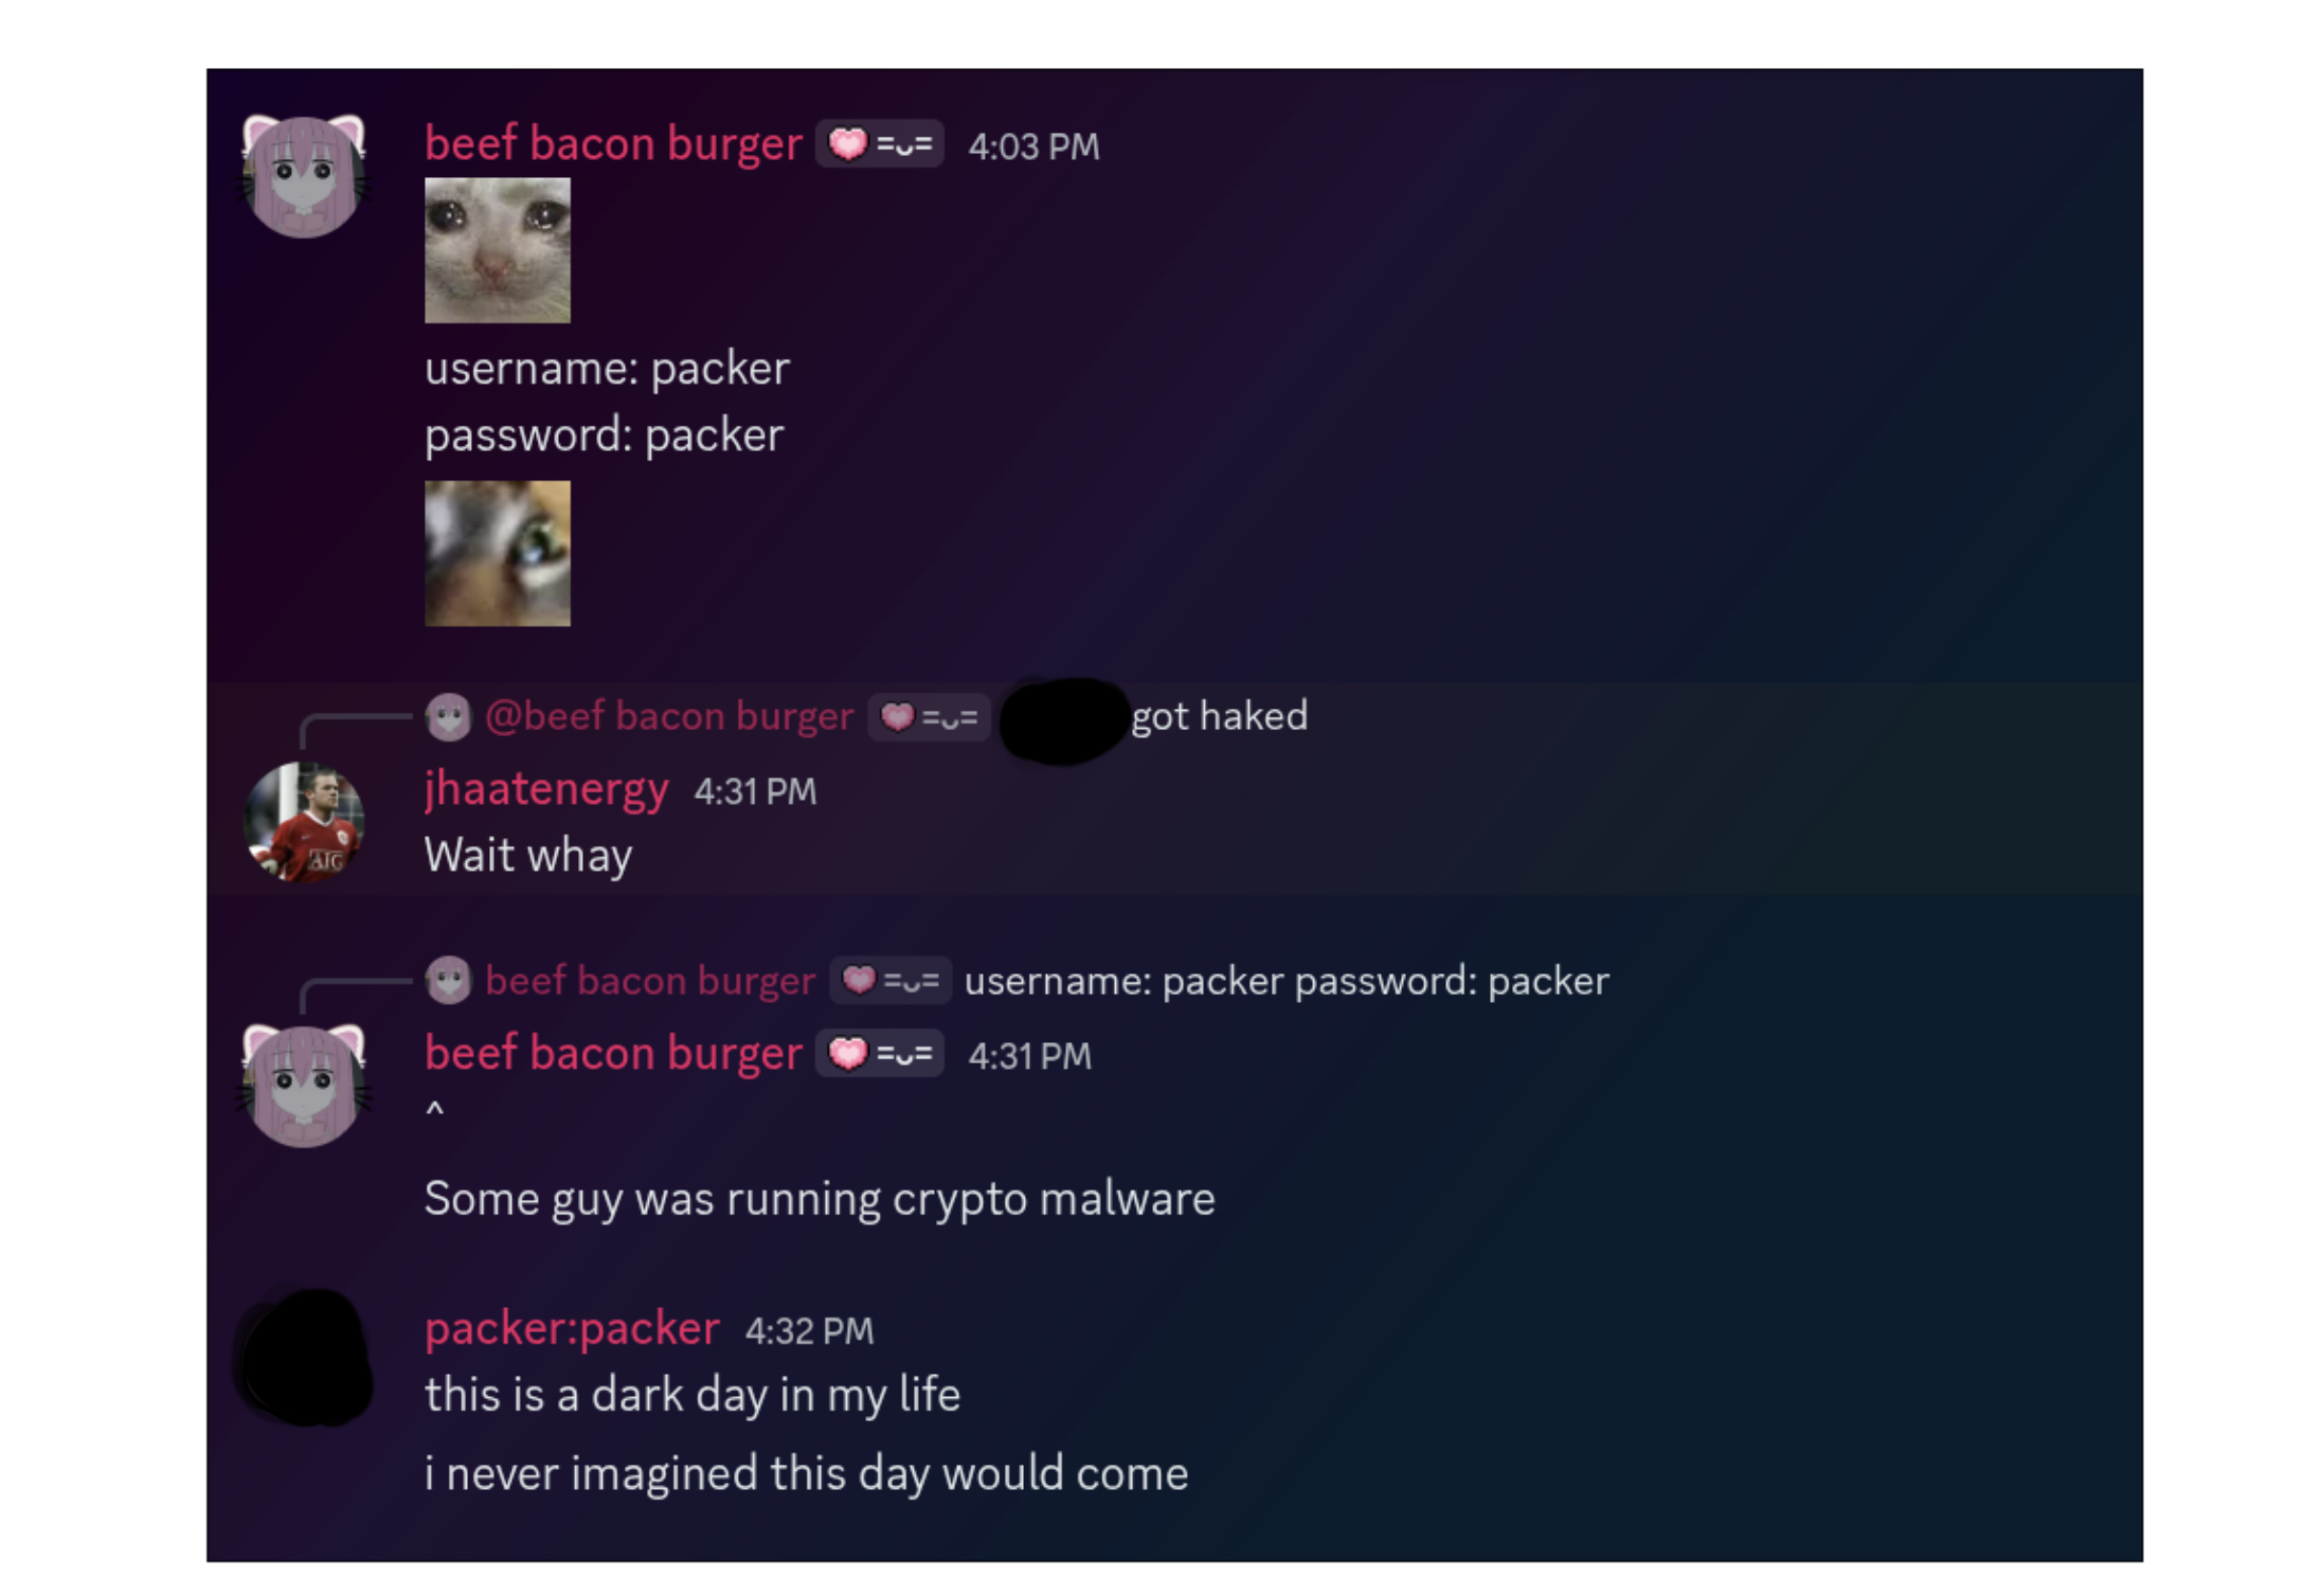Click small reply avatar above the 4:31 PM message
The width and height of the screenshot is (2316, 1596).
(x=448, y=981)
